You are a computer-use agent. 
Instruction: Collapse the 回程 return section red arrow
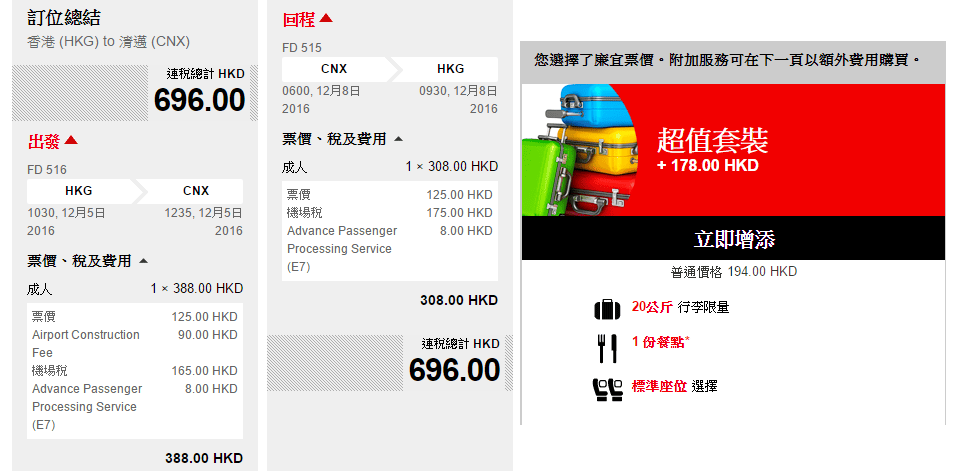click(x=326, y=18)
